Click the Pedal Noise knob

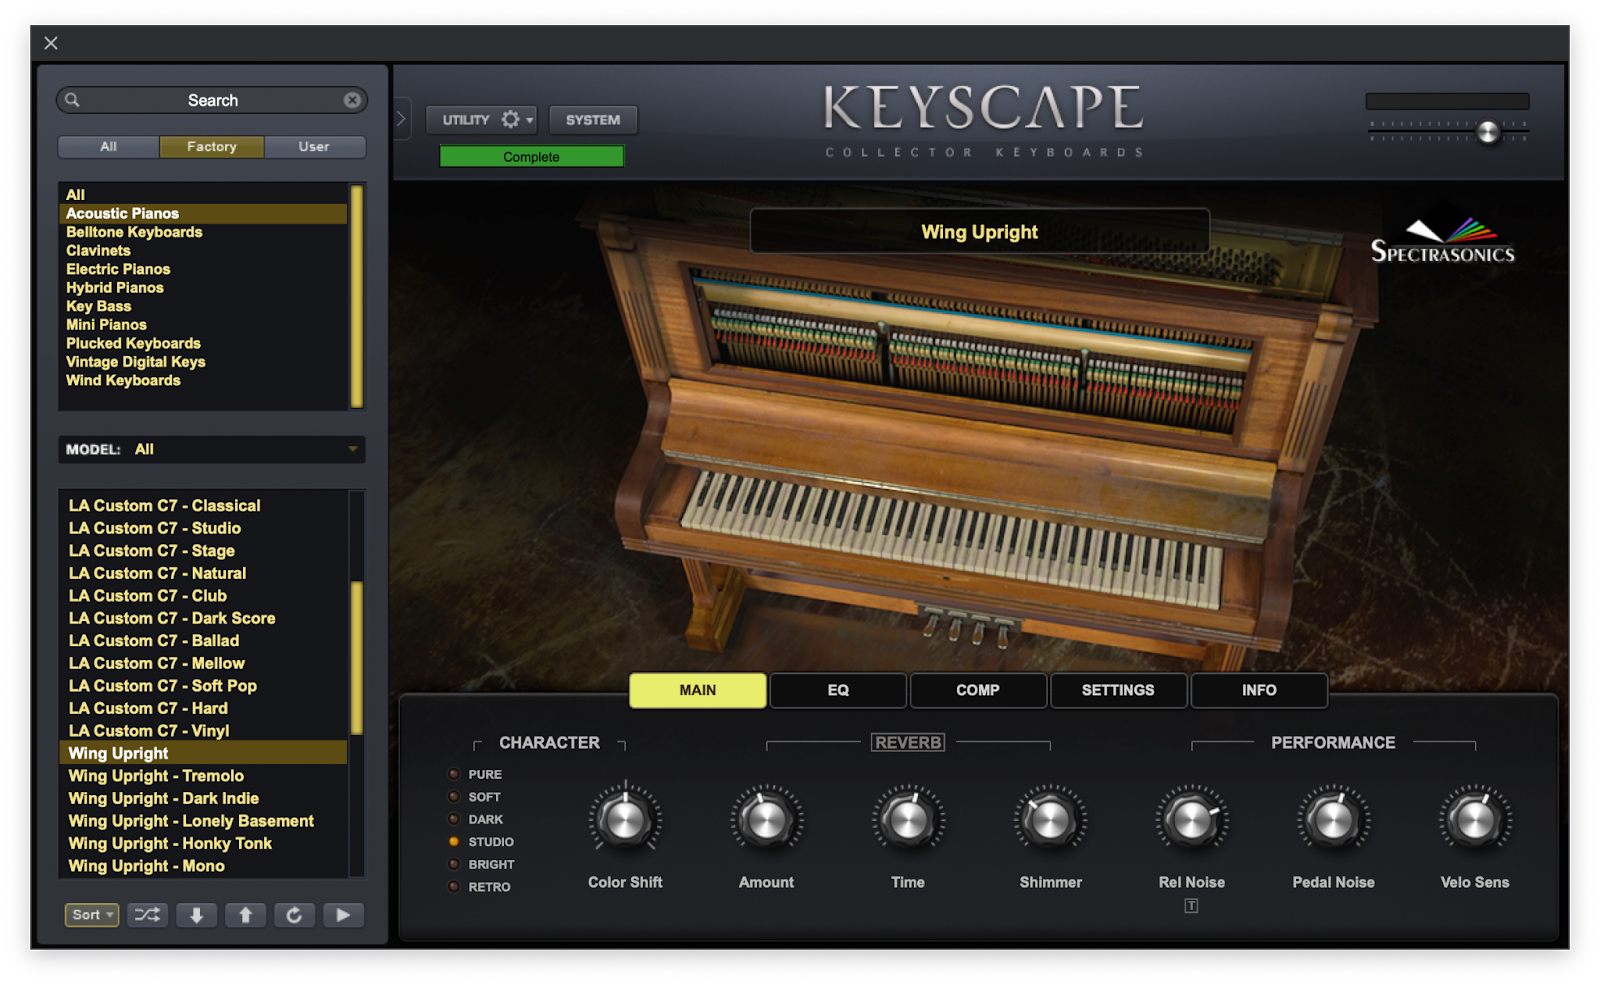click(1333, 820)
